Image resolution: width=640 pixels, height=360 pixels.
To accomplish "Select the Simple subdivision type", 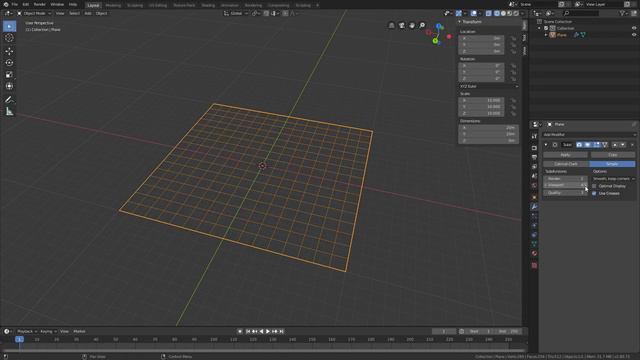I will coord(612,164).
